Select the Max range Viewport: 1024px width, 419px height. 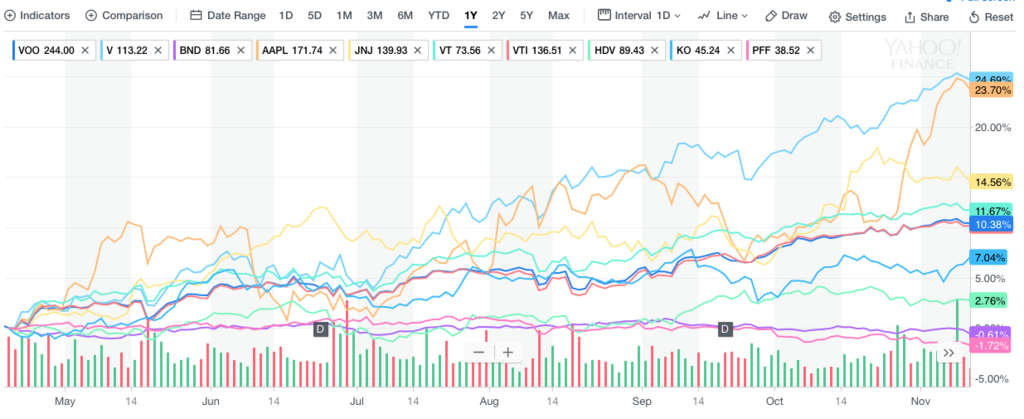click(x=558, y=15)
